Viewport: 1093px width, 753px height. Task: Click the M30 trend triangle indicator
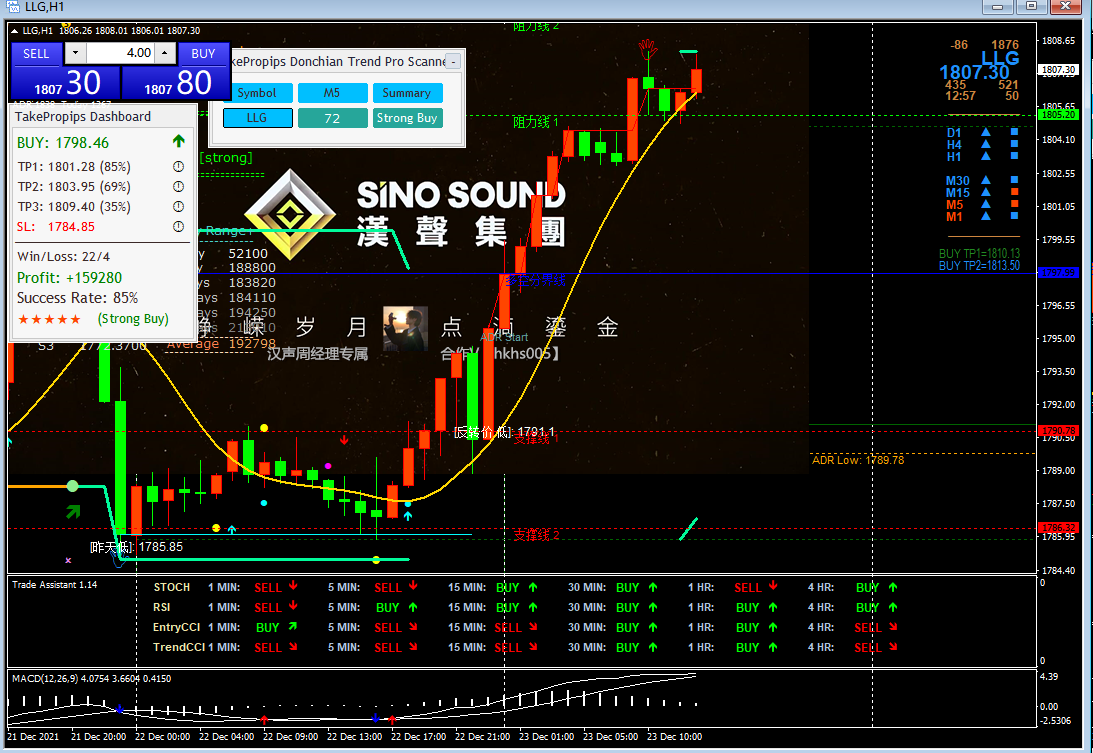pyautogui.click(x=986, y=180)
